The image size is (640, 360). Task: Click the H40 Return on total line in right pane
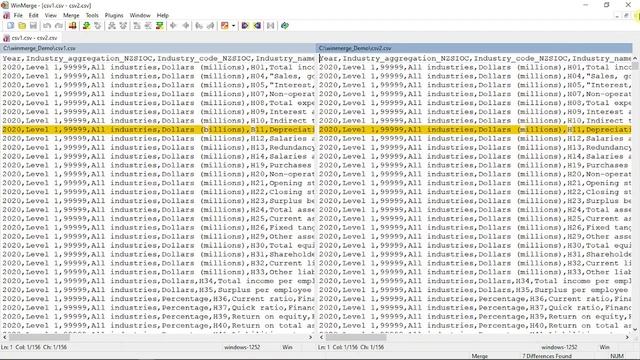point(475,326)
